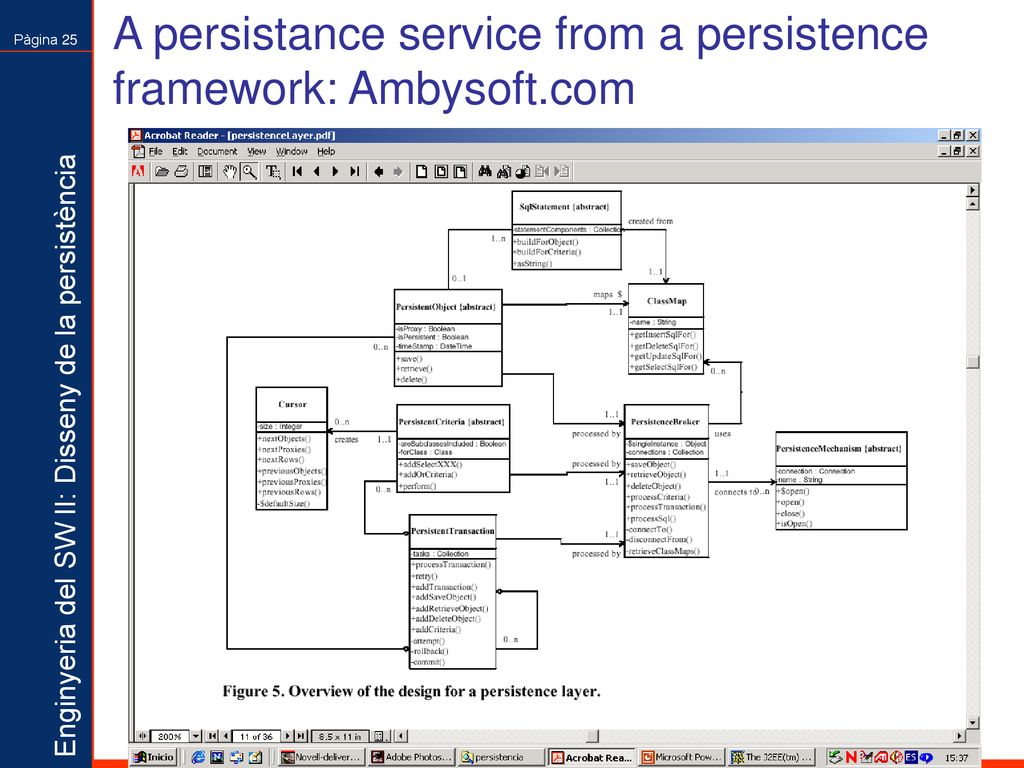Screen dimensions: 1024x768
Task: Open the Help menu
Action: coord(326,152)
